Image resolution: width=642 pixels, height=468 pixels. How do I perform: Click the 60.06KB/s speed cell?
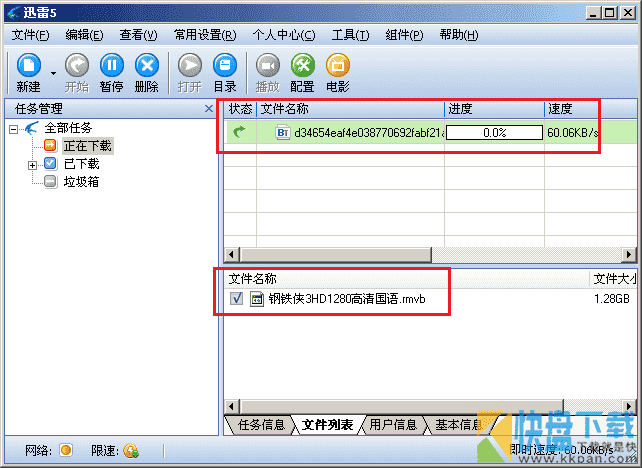click(573, 133)
